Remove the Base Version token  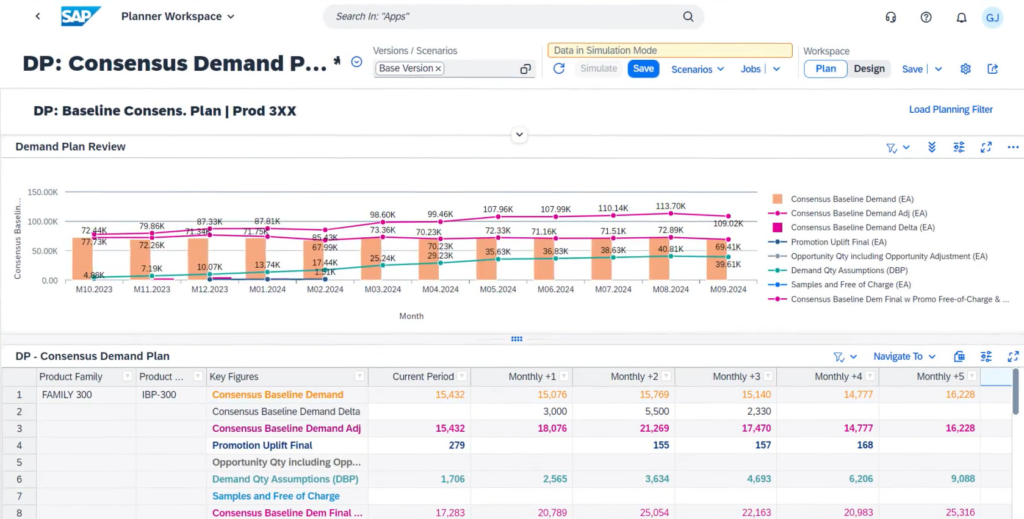pyautogui.click(x=438, y=69)
